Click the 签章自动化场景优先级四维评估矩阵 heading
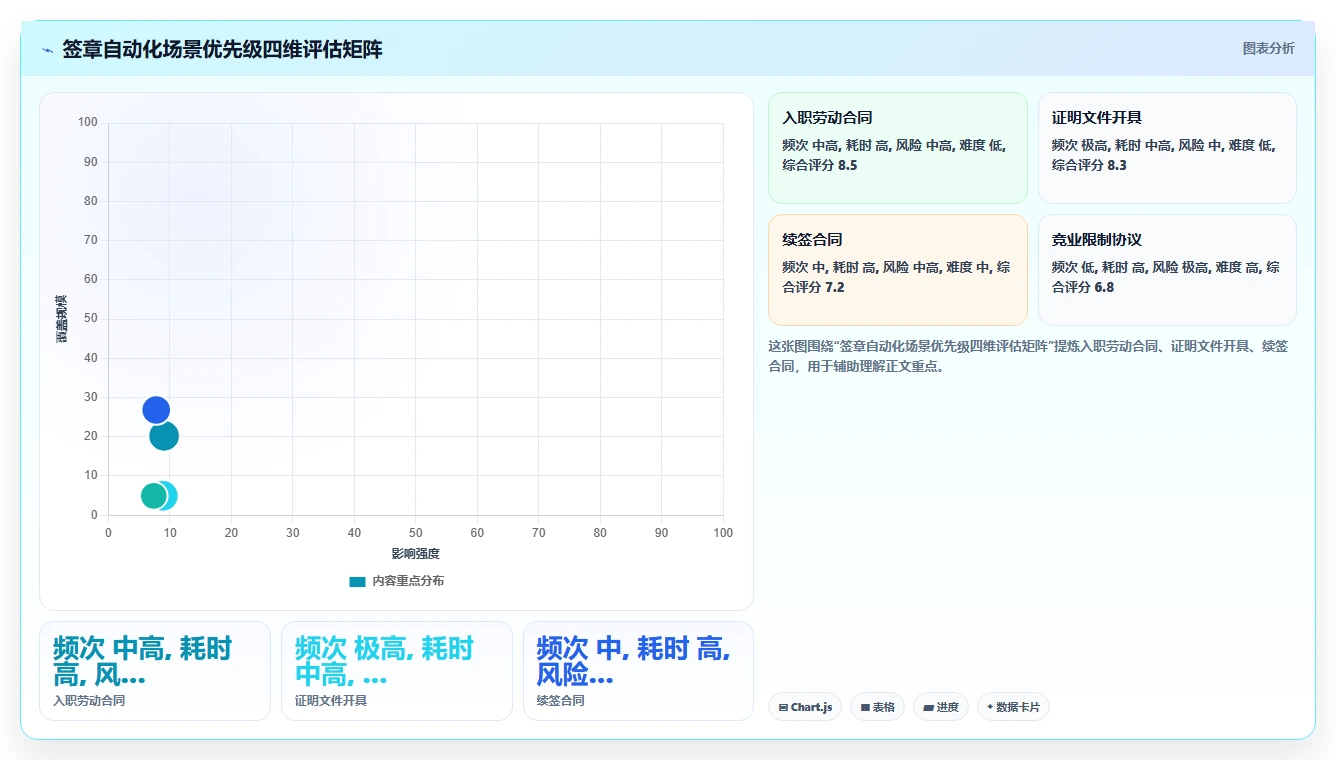Viewport: 1336px width, 760px height. click(x=222, y=49)
